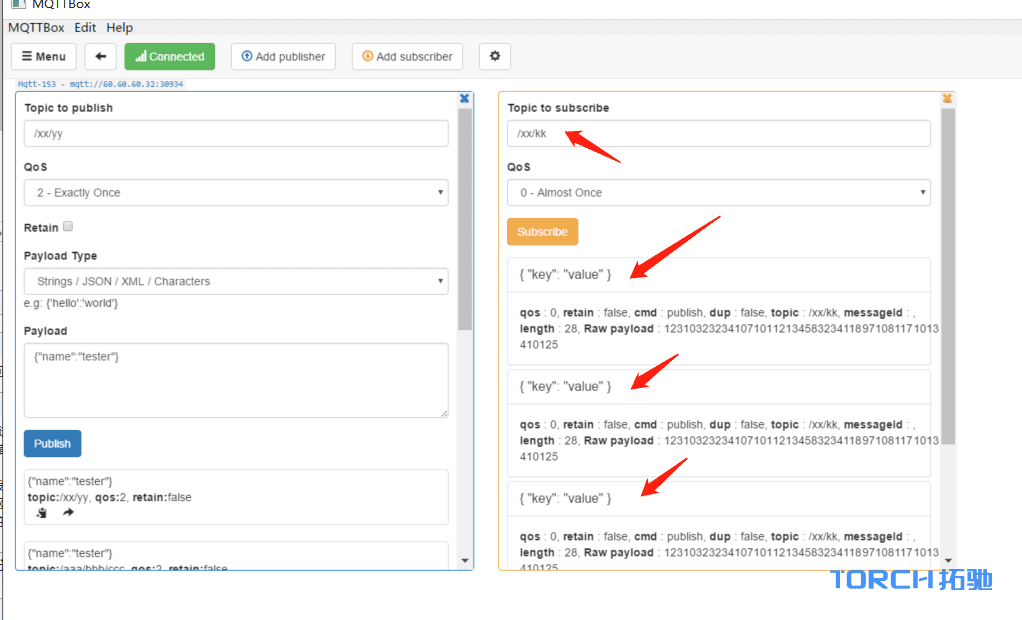Open the Edit menu

(85, 27)
